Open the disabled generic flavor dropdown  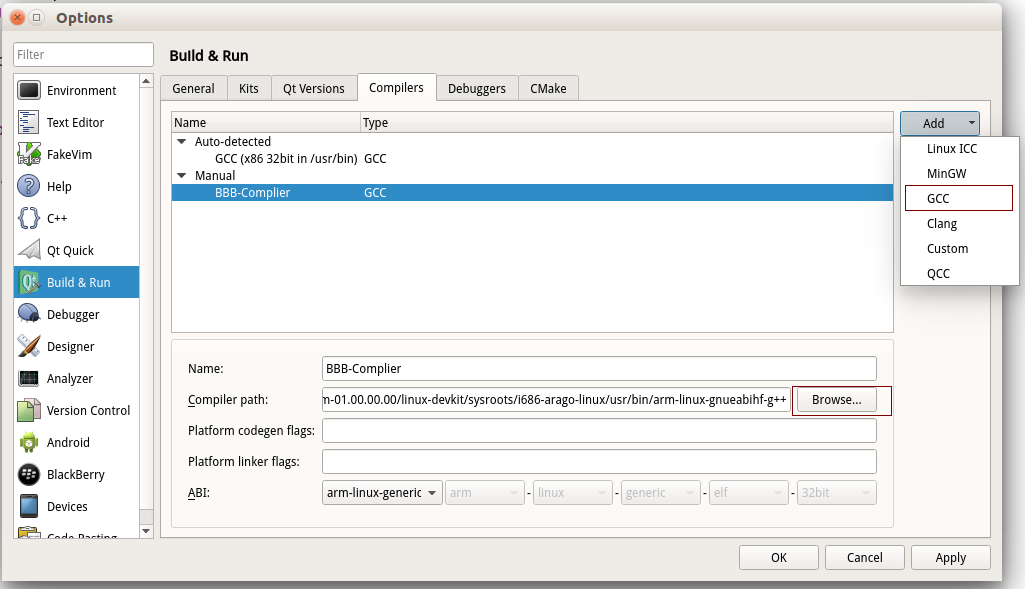pos(661,493)
